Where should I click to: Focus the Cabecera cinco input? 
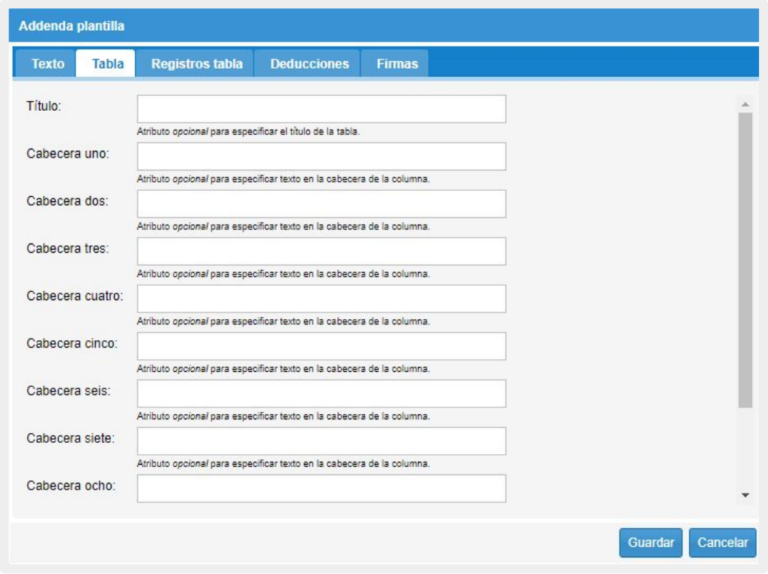tap(321, 346)
